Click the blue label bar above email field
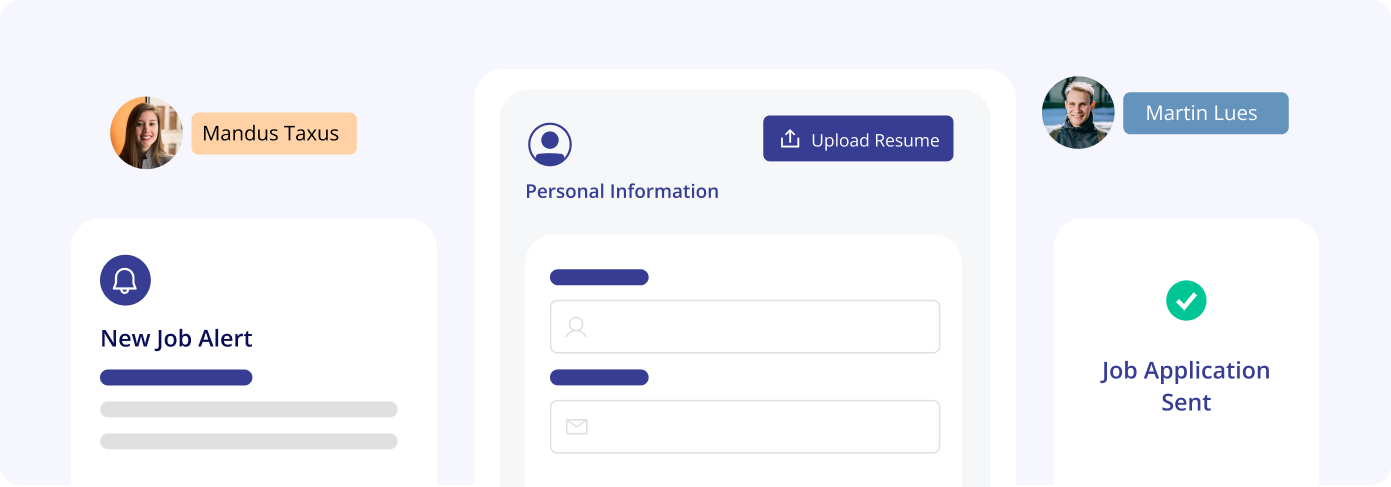This screenshot has width=1391, height=487. [x=599, y=377]
